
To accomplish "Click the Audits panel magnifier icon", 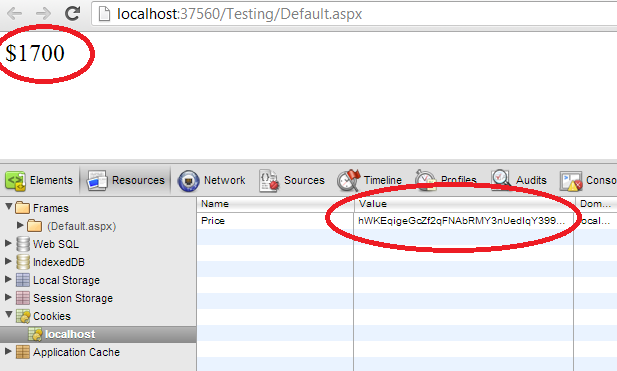I will click(501, 180).
